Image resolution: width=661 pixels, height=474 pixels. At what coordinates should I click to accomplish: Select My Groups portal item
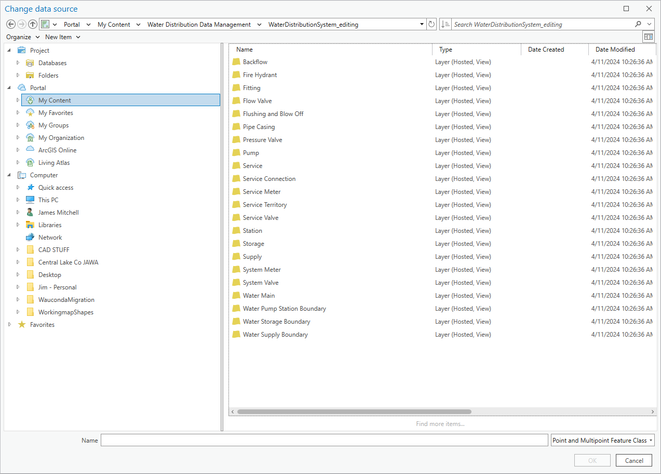point(54,125)
